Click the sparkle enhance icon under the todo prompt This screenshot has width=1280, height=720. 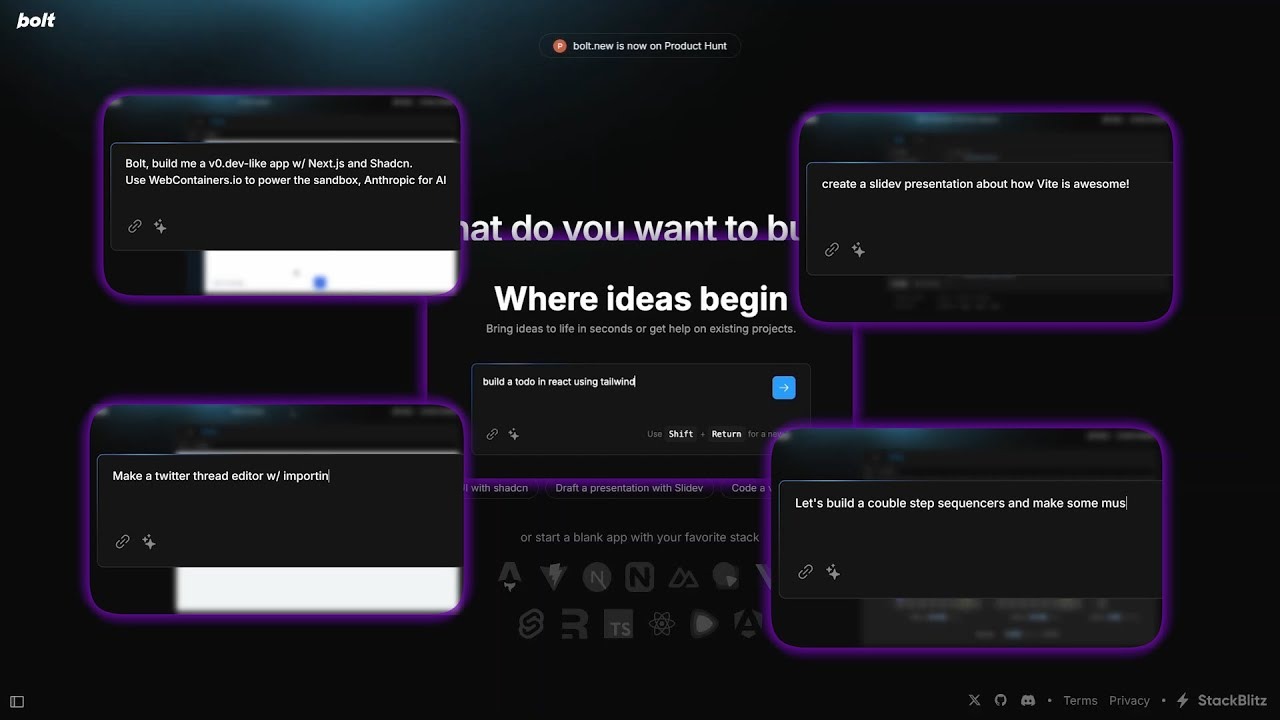[x=514, y=434]
